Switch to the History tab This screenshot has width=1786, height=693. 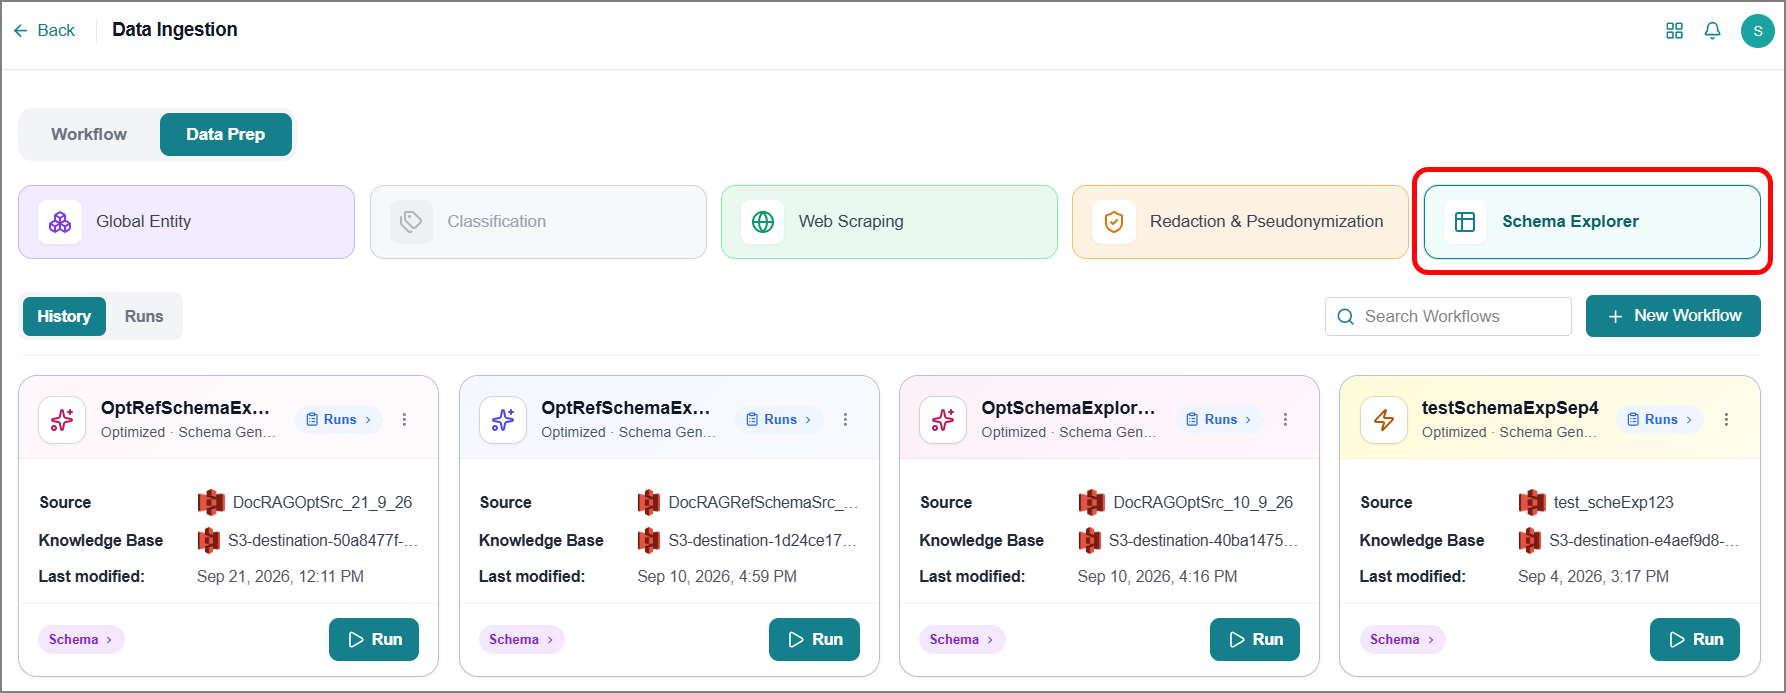(64, 316)
